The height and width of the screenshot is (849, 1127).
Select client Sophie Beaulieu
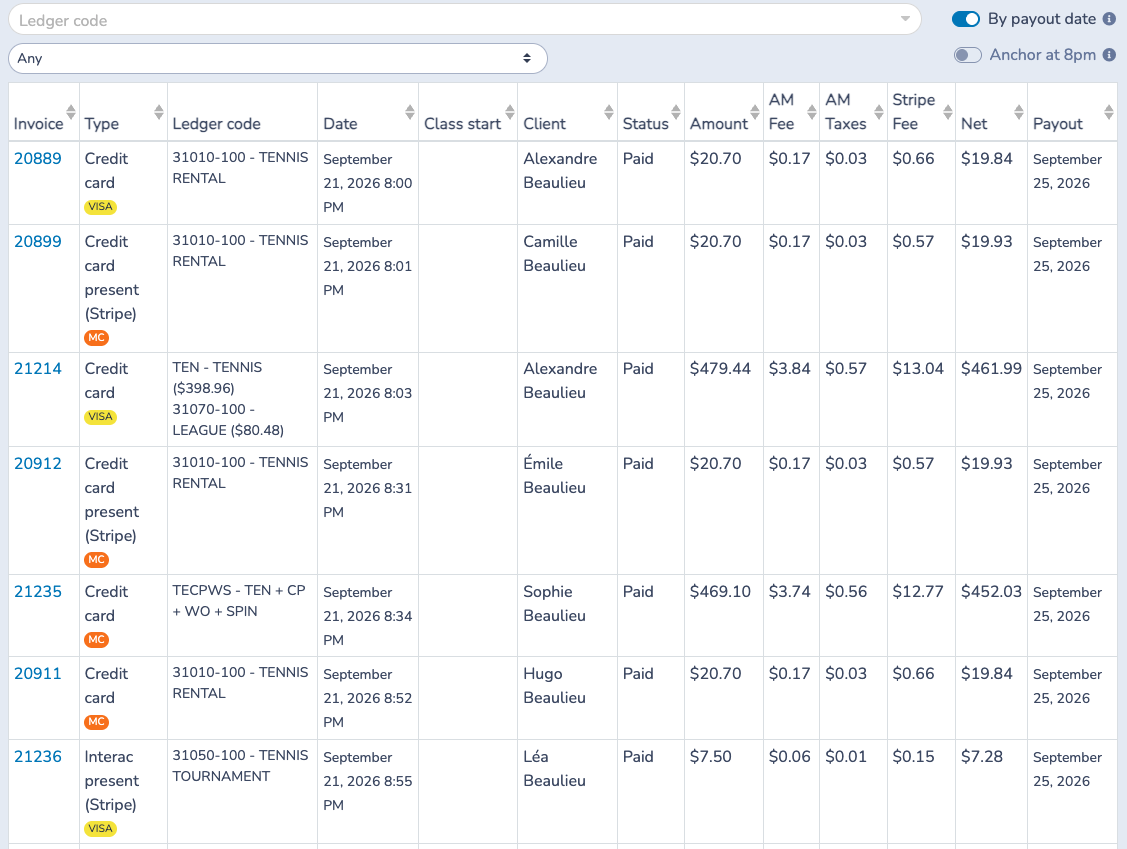(554, 603)
